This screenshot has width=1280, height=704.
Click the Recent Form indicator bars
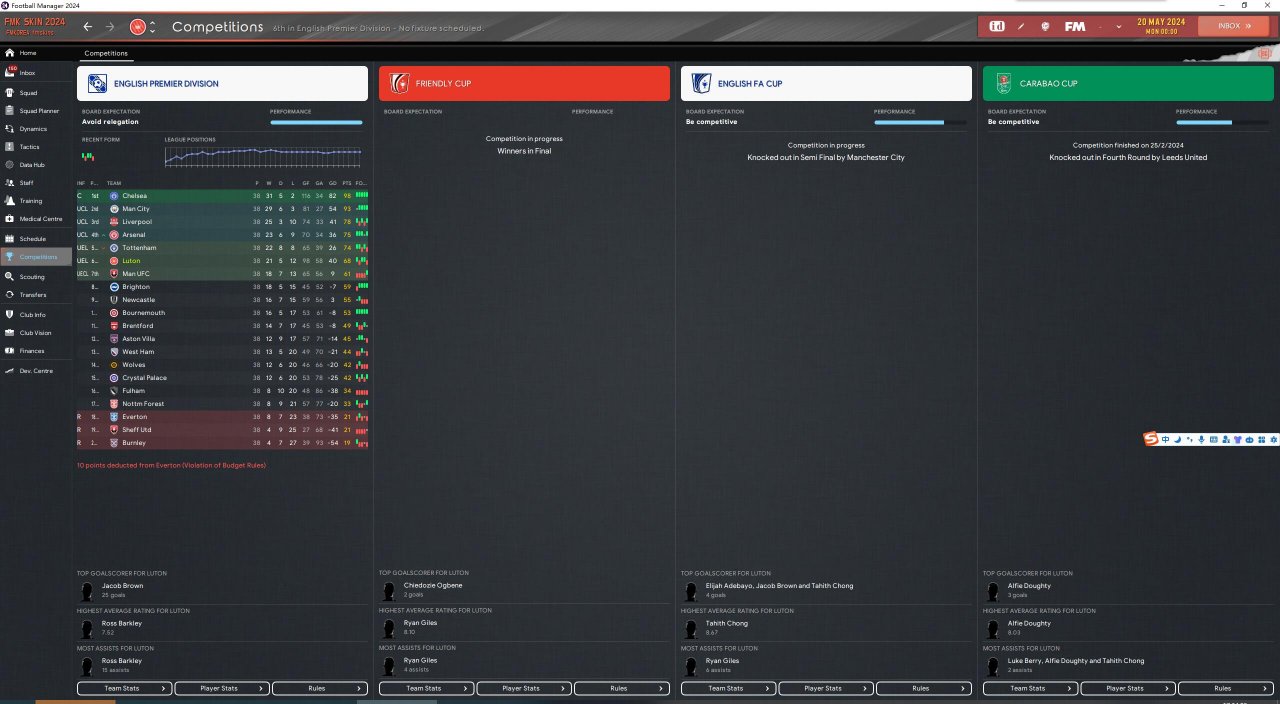click(88, 156)
